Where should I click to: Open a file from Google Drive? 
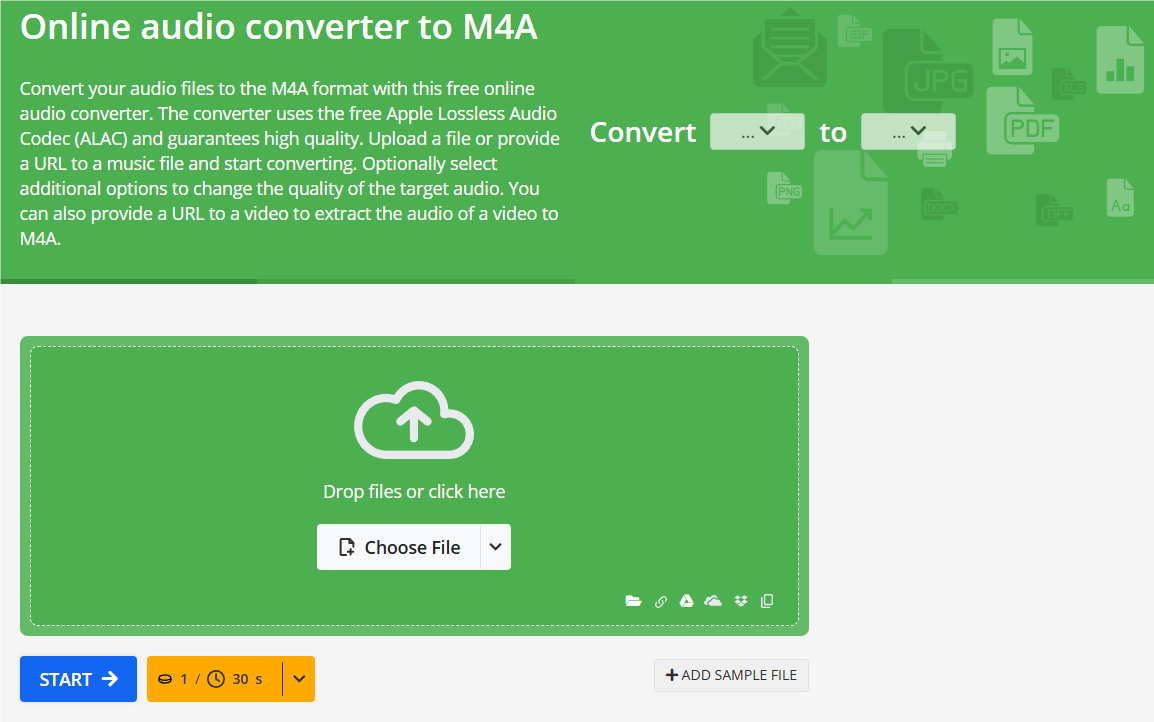point(686,600)
